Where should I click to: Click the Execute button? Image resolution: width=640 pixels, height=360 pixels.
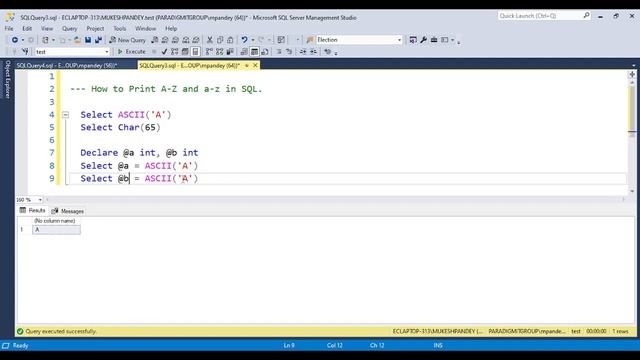pos(132,52)
